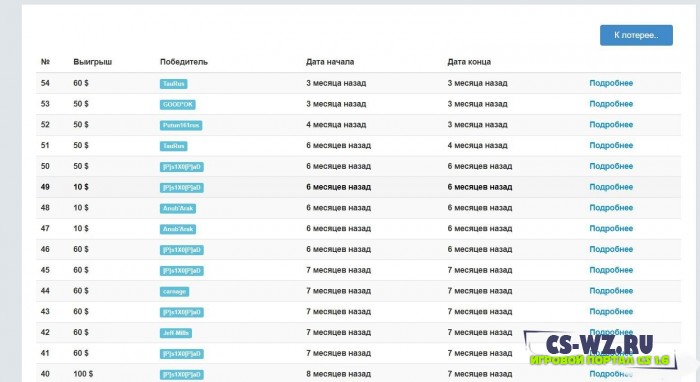Click end date "4 месяца назад" in row 51
700x382 pixels.
click(x=478, y=145)
